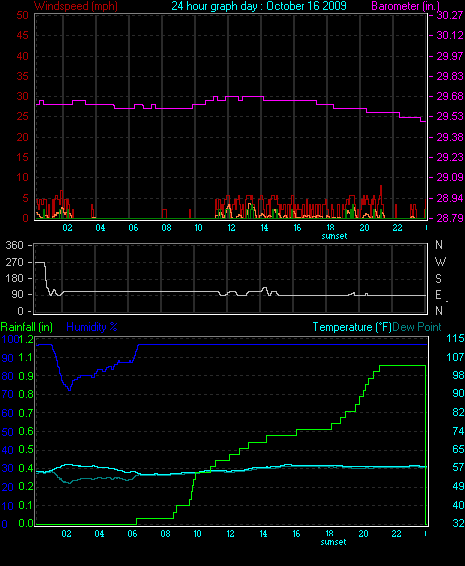Pick the green 0.7 rainfall axis value
Image resolution: width=465 pixels, height=566 pixels.
26,413
